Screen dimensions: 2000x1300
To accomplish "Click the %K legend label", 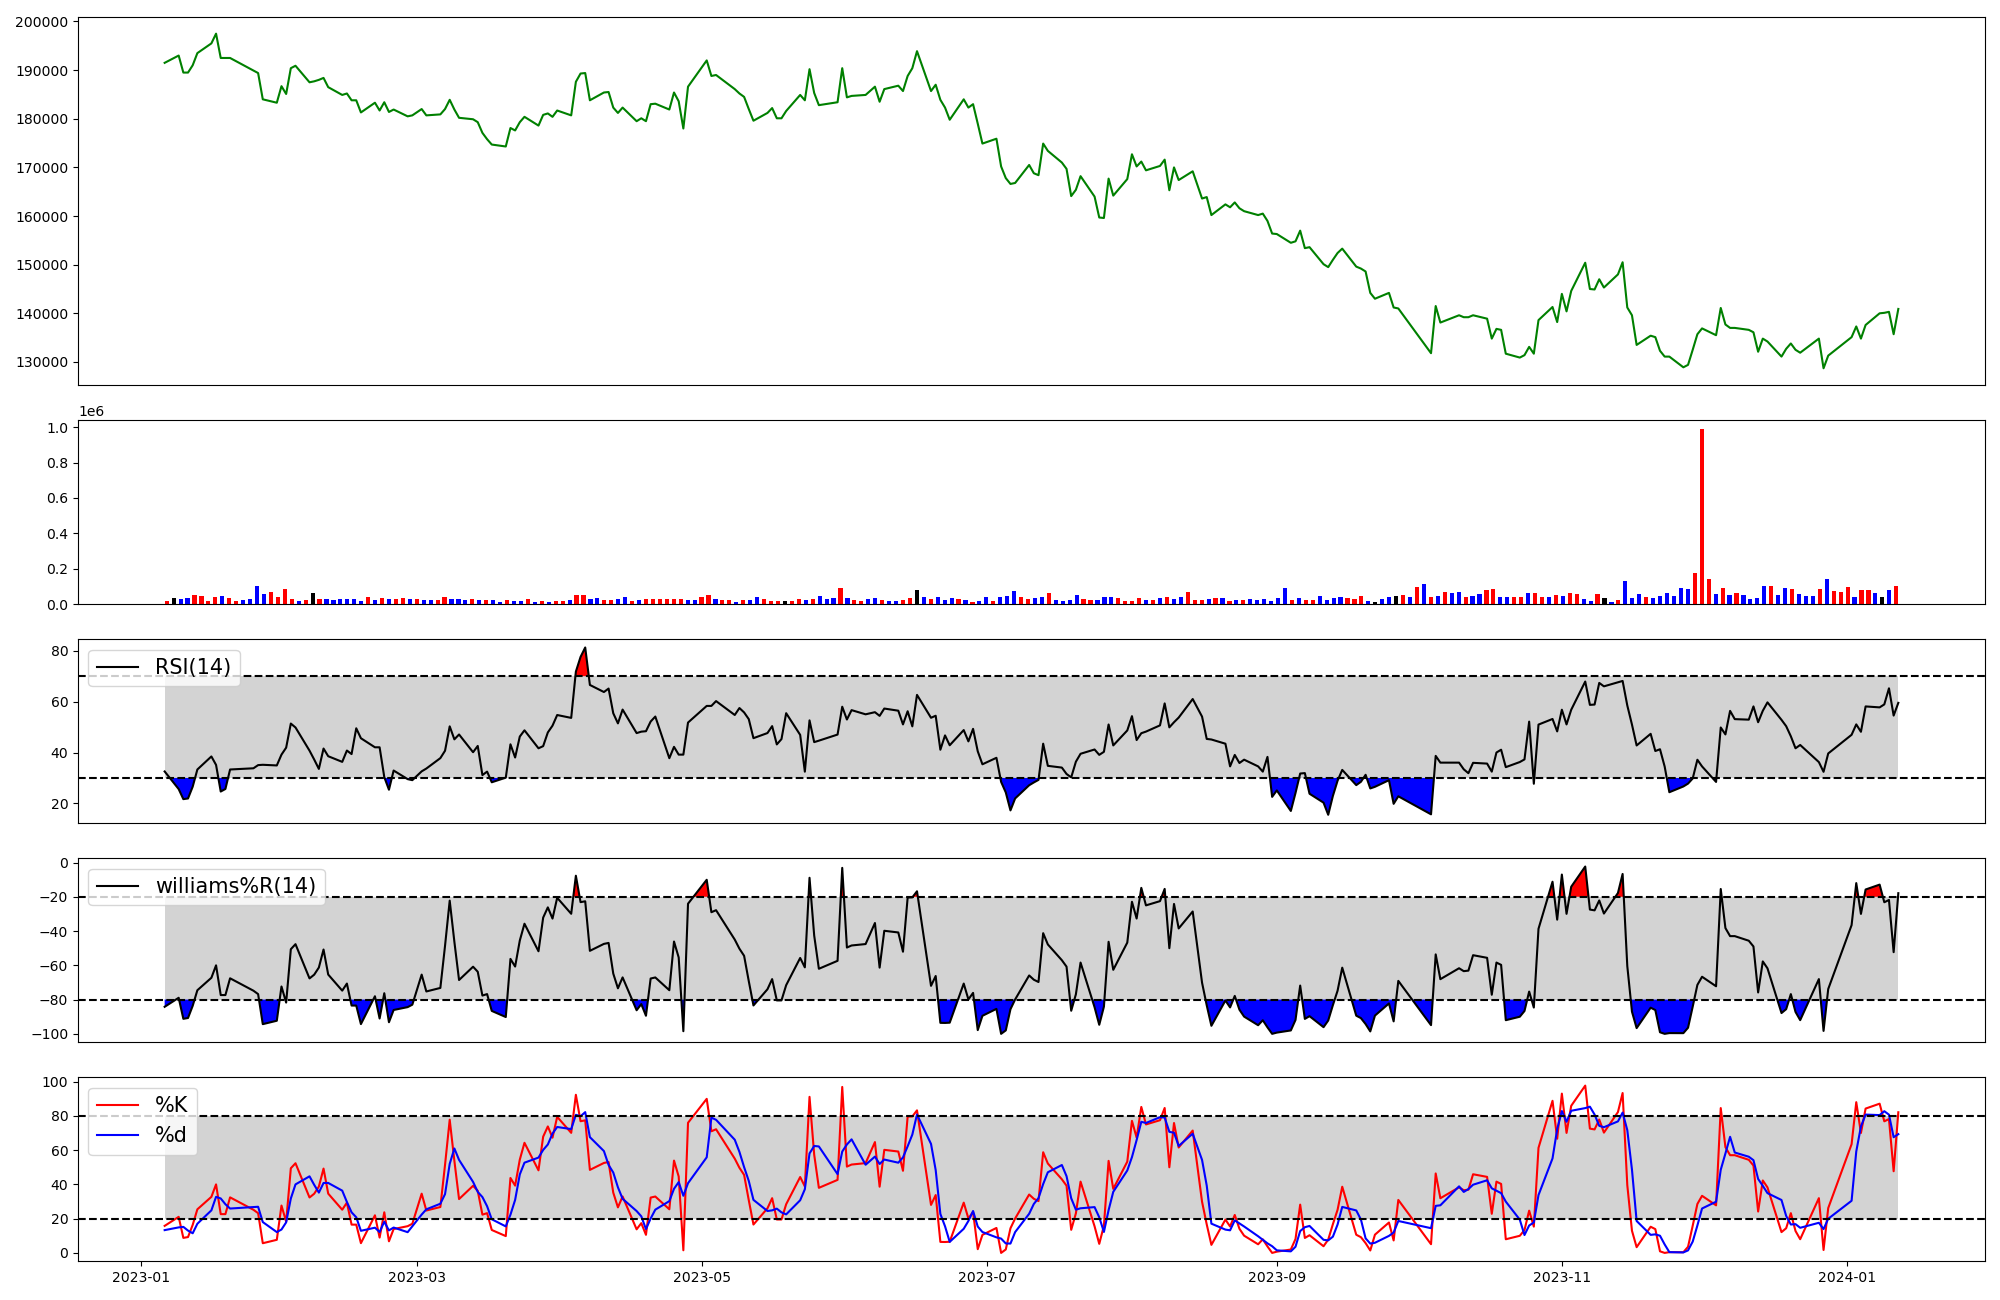I will coord(171,1105).
